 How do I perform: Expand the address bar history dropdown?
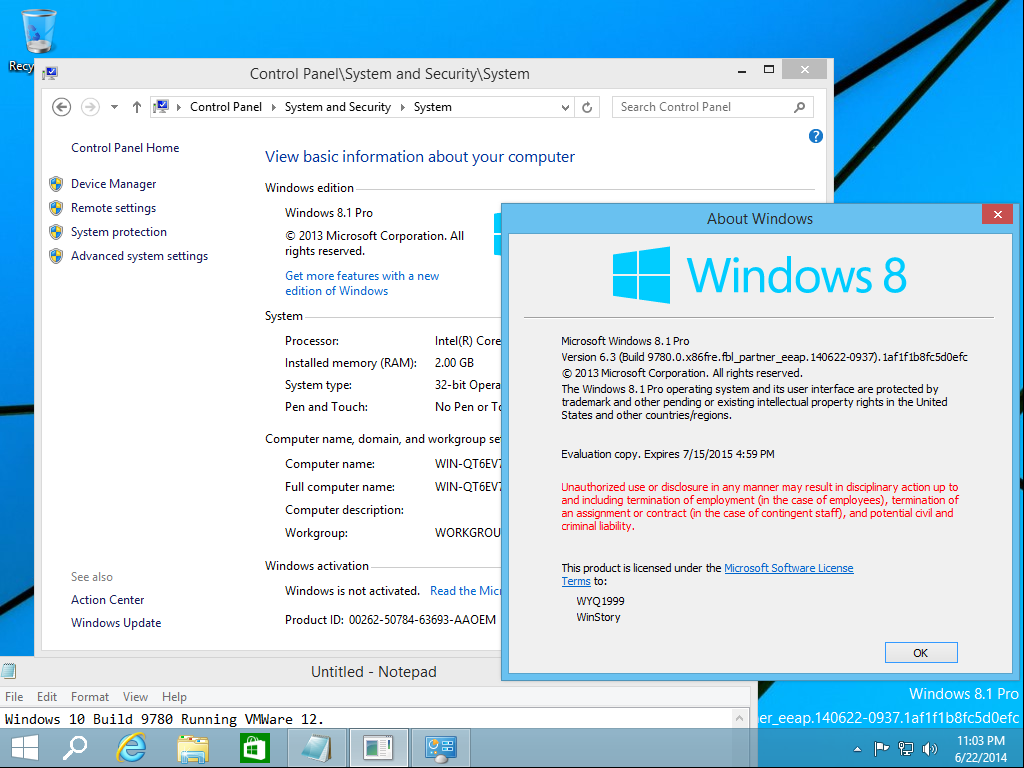tap(566, 107)
